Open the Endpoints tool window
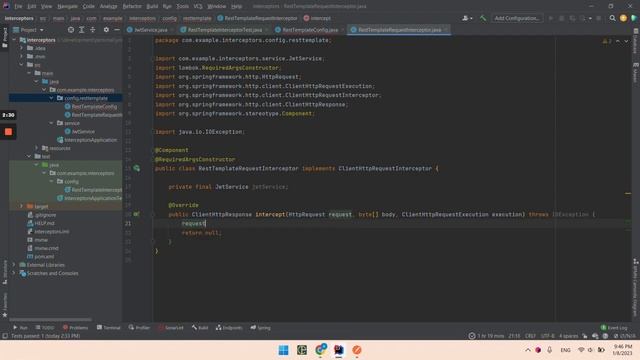640x360 pixels. tap(229, 328)
